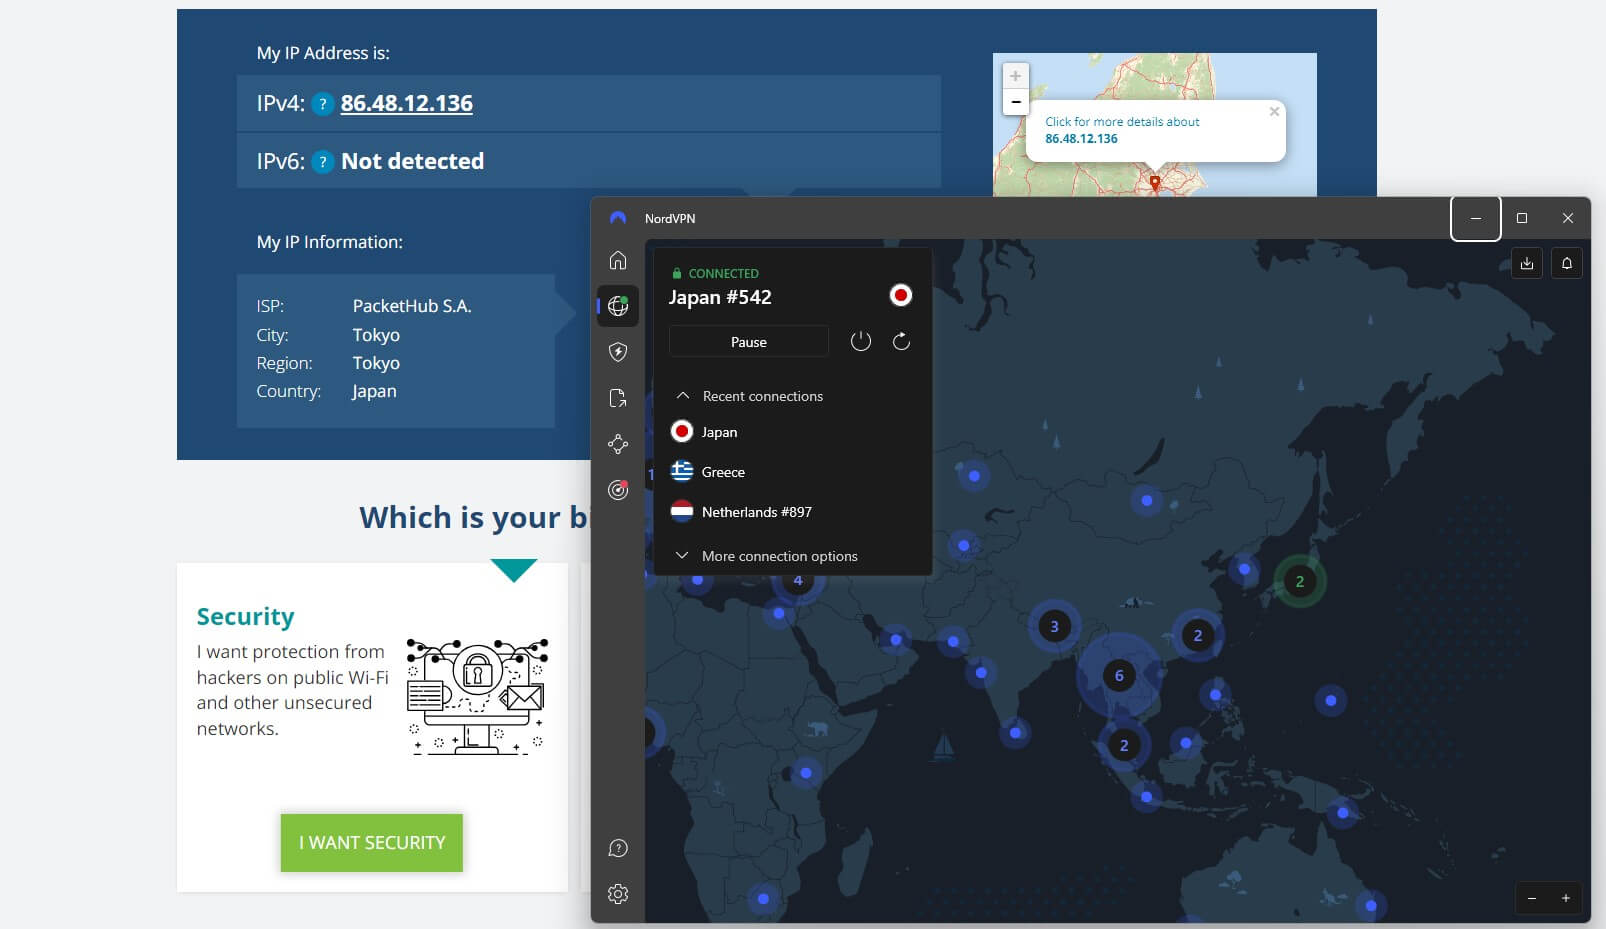
Task: Click Japan flag icon beside Japan #542
Action: tap(901, 295)
